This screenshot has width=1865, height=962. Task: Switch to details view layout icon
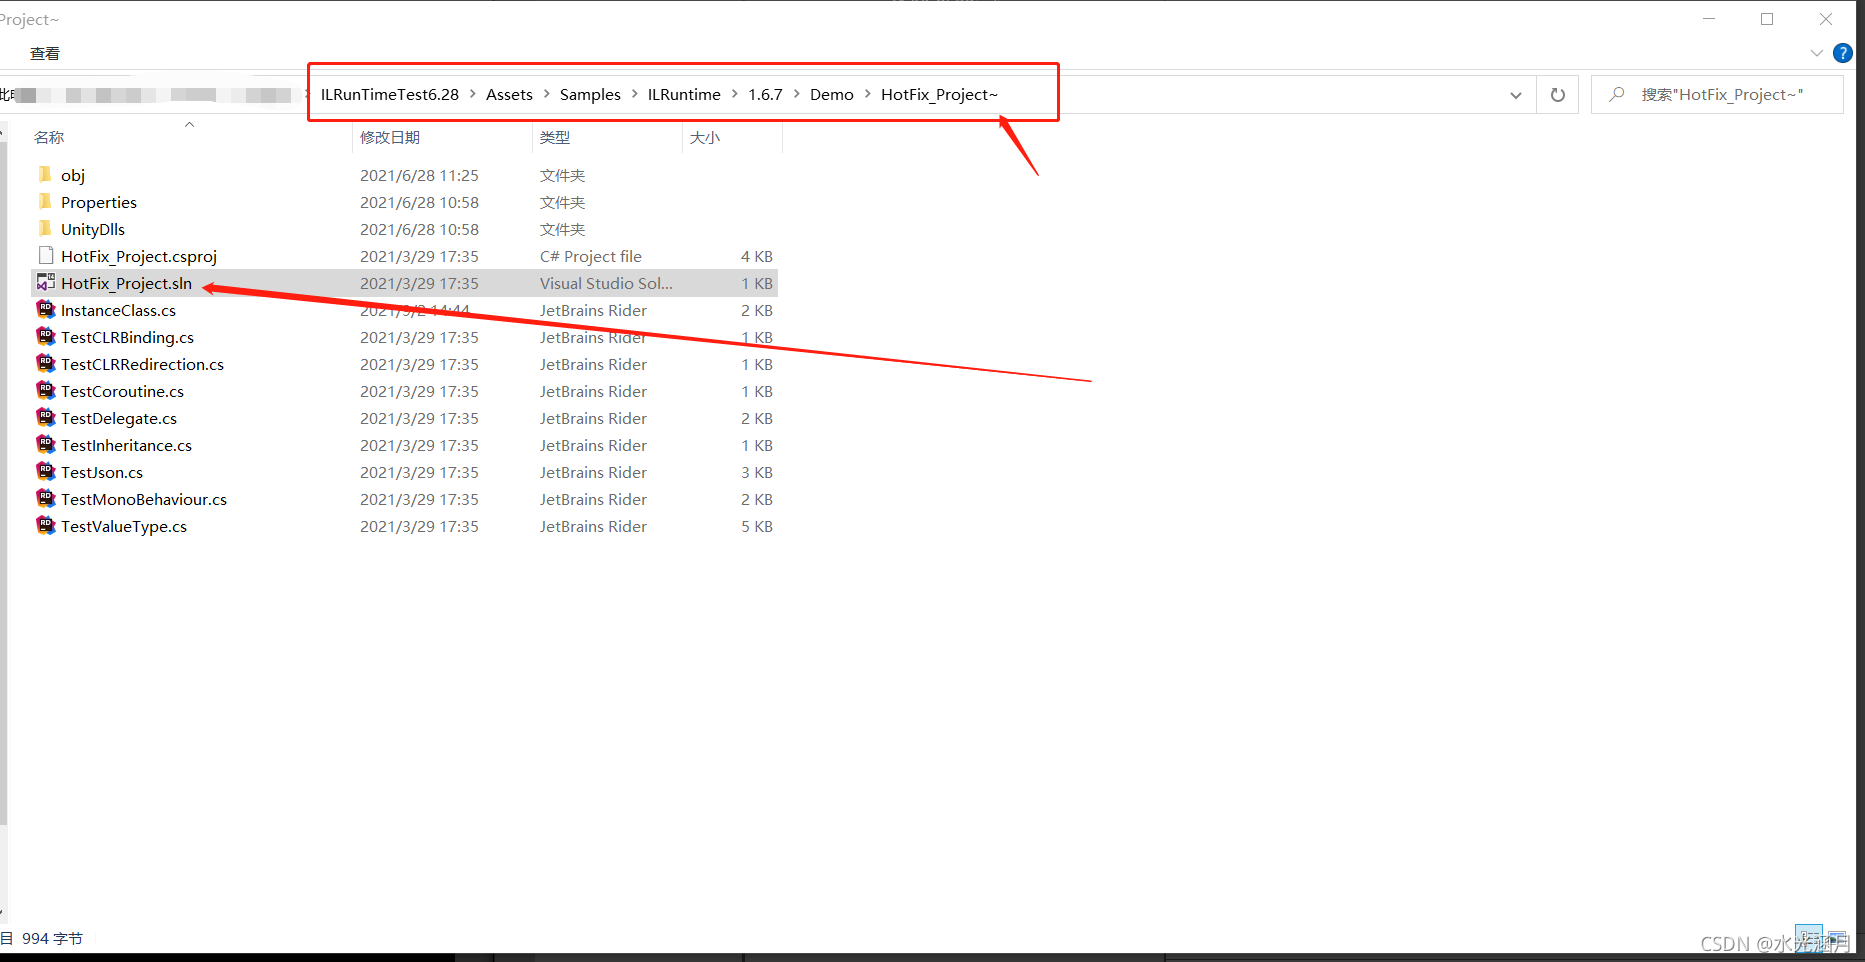click(1808, 939)
